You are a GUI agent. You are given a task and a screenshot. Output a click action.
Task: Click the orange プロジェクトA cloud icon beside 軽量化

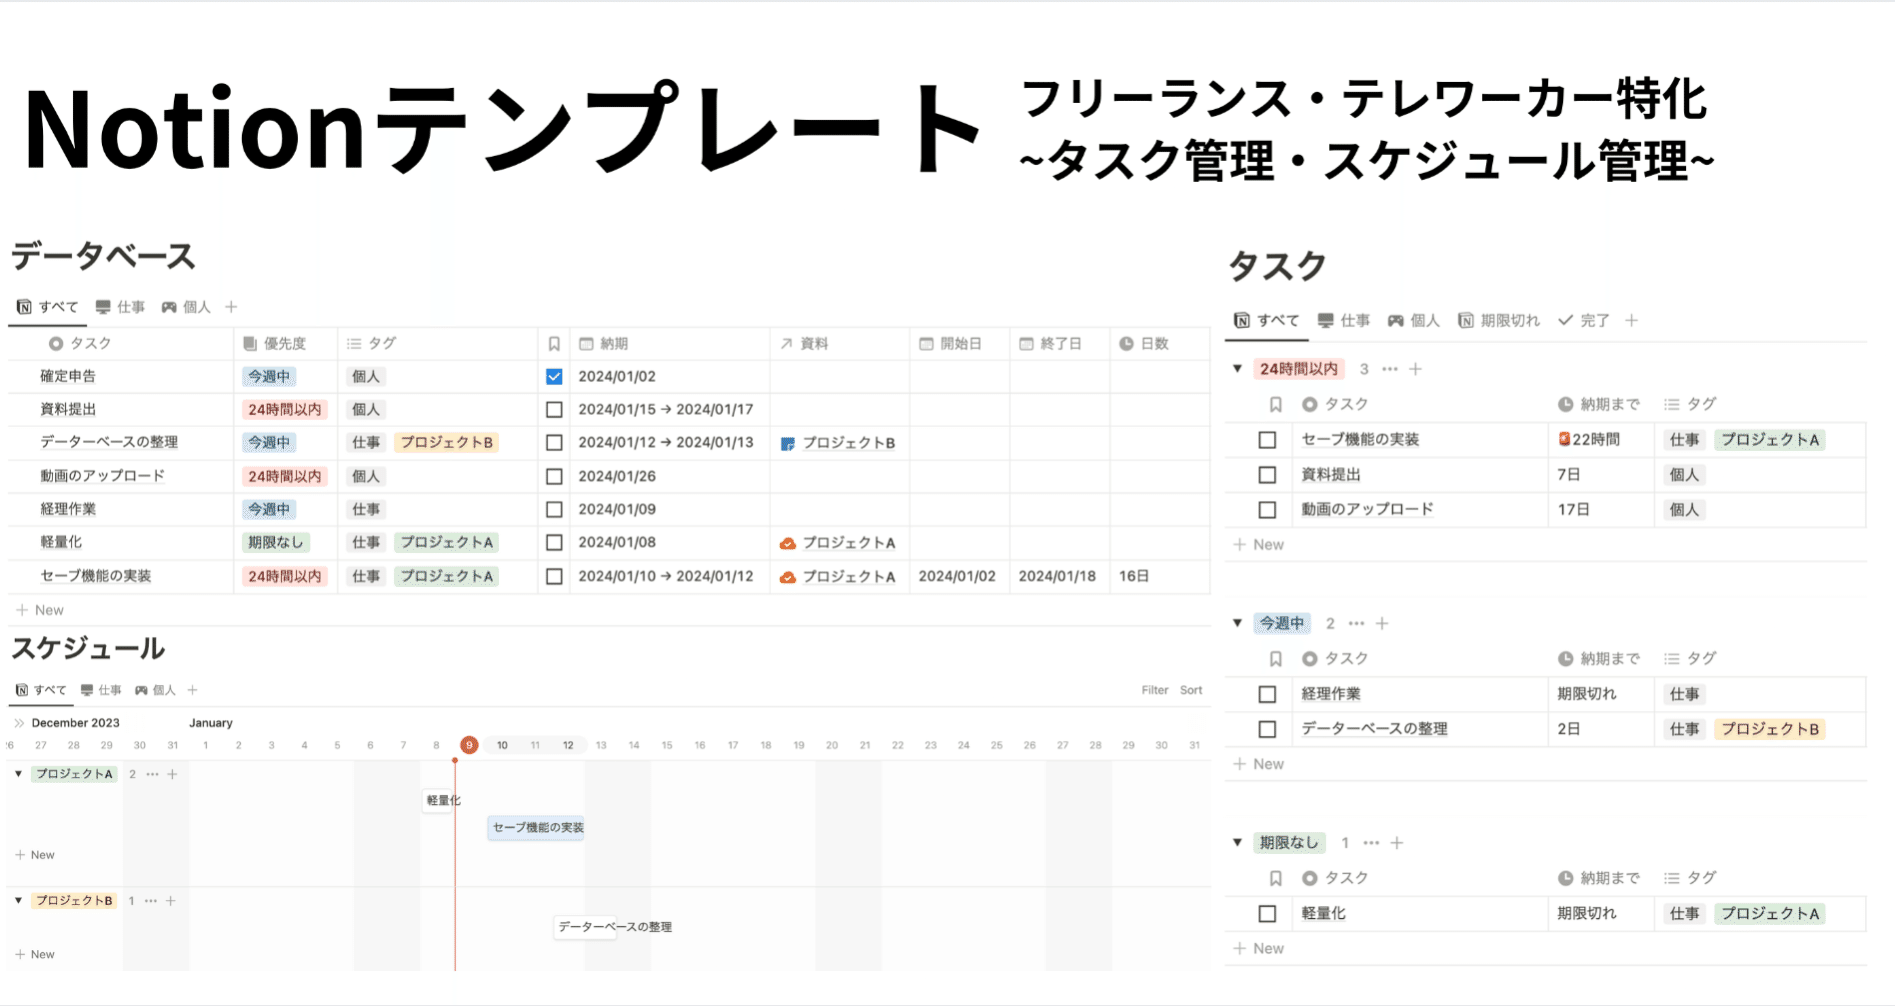click(789, 542)
